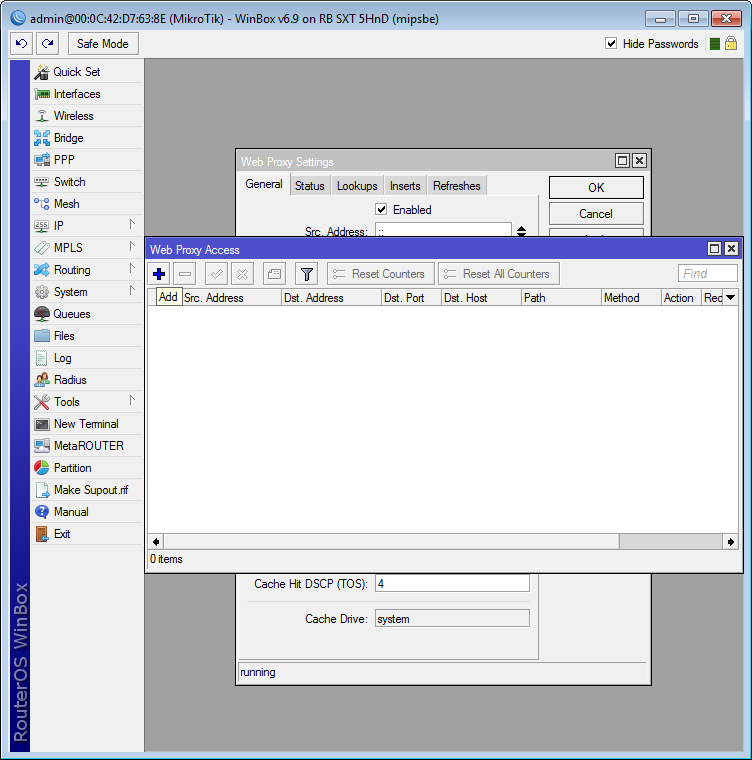Viewport: 752px width, 760px height.
Task: Click the Find search field
Action: tap(707, 273)
